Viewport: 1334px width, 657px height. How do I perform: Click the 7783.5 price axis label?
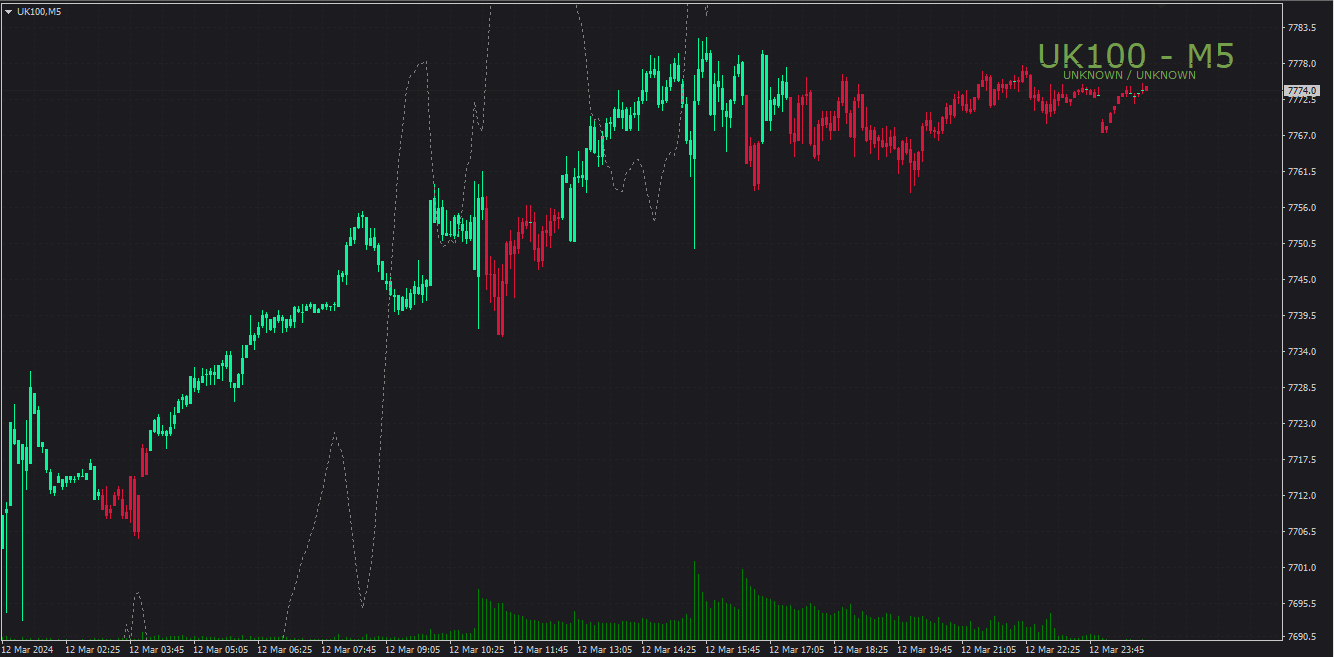point(1301,27)
